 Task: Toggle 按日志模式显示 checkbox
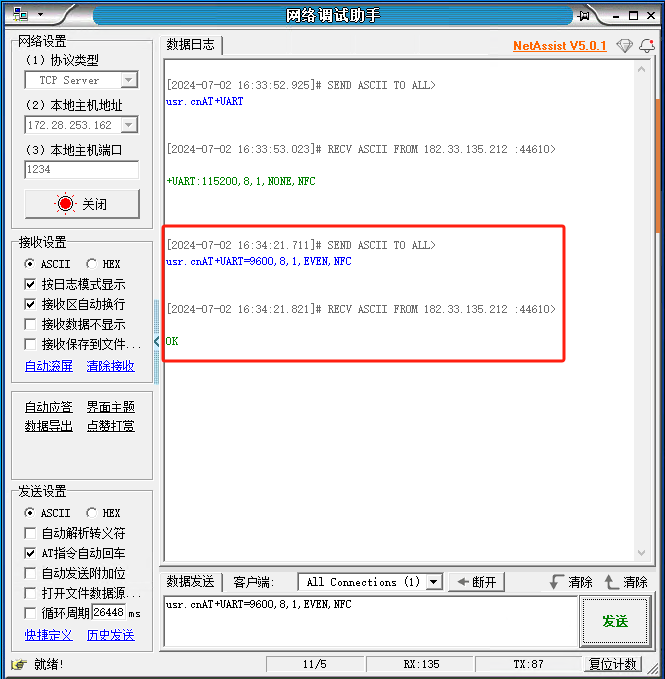(x=30, y=285)
